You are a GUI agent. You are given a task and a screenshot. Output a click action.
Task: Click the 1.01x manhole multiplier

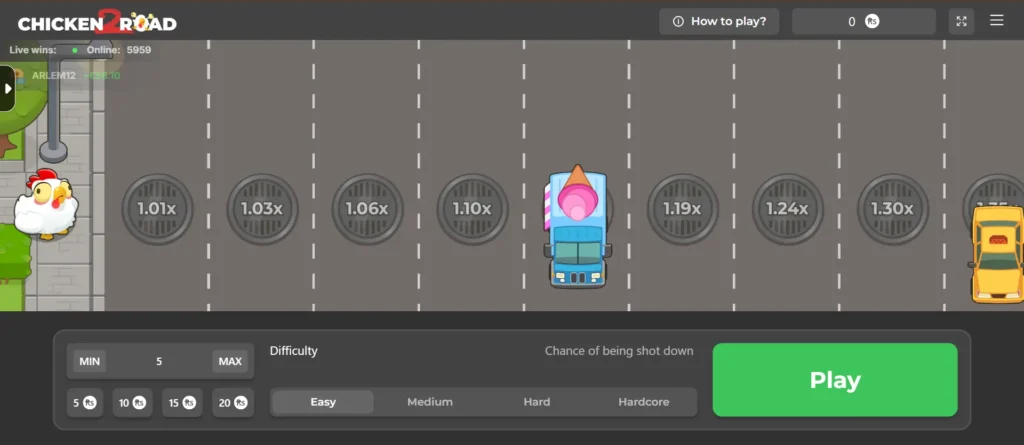click(157, 209)
